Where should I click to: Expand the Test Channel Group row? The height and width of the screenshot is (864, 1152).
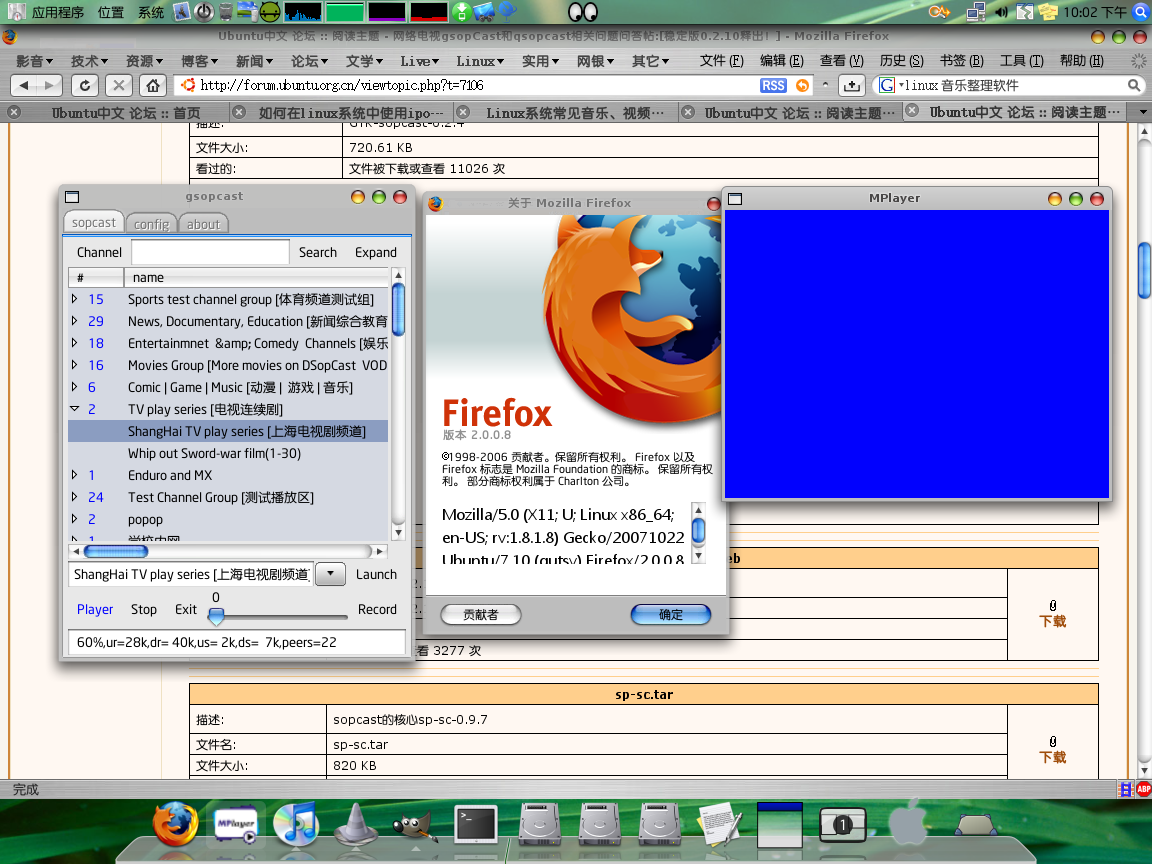point(74,497)
